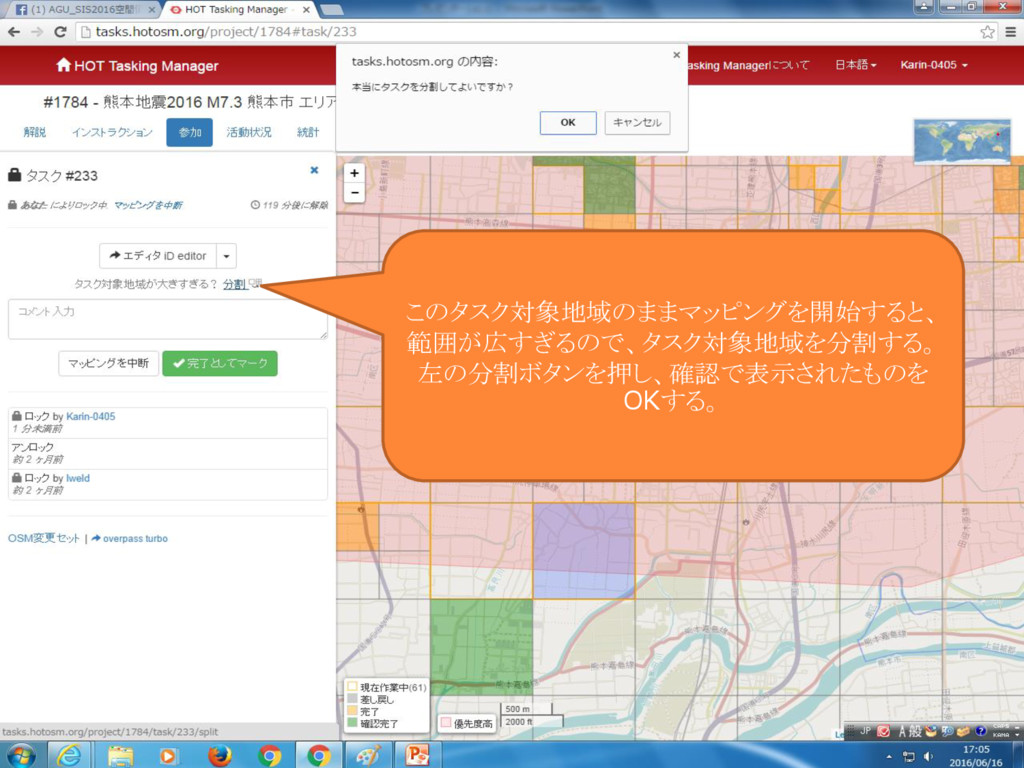Open the Karin-0405 user menu
1024x768 pixels.
click(x=933, y=65)
